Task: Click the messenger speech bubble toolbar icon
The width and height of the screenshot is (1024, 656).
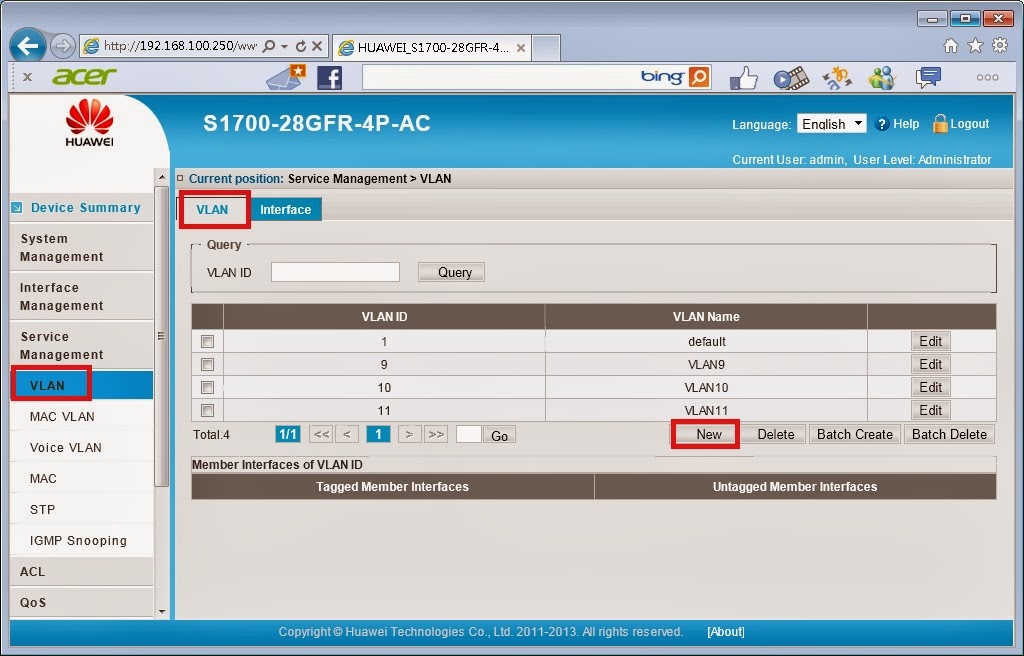Action: 927,76
